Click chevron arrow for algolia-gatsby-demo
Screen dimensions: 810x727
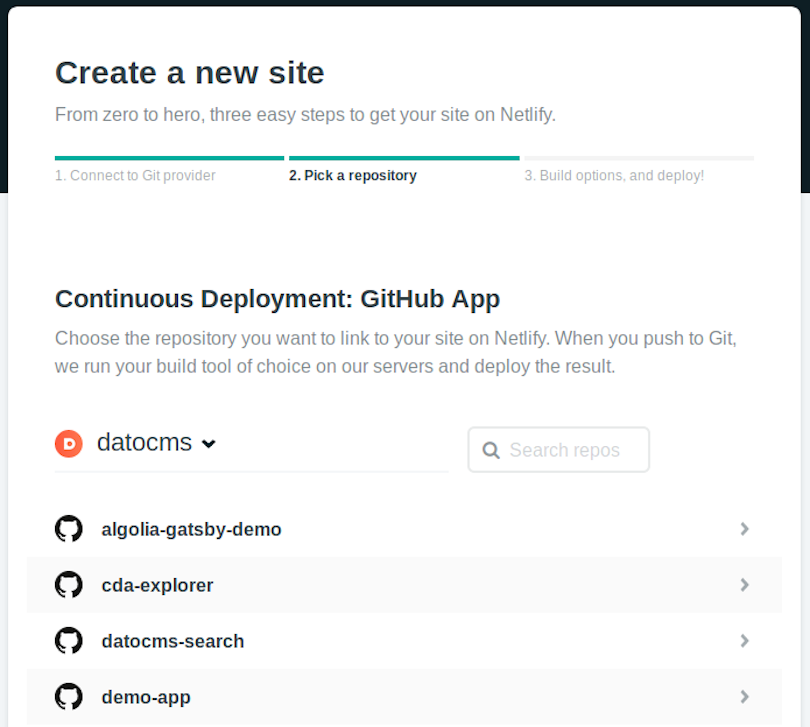744,529
